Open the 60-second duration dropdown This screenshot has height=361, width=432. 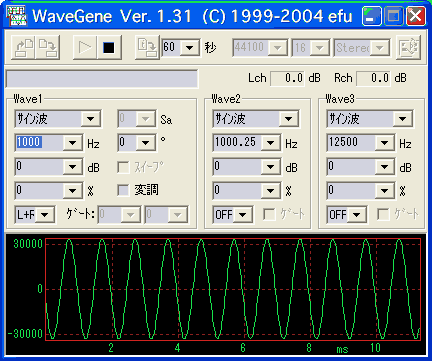(190, 47)
